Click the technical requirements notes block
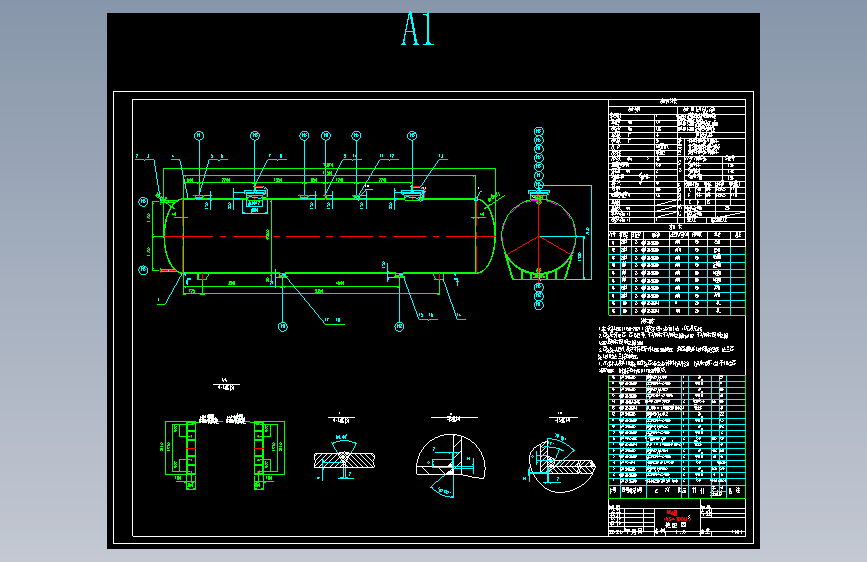This screenshot has height=562, width=867. click(668, 346)
